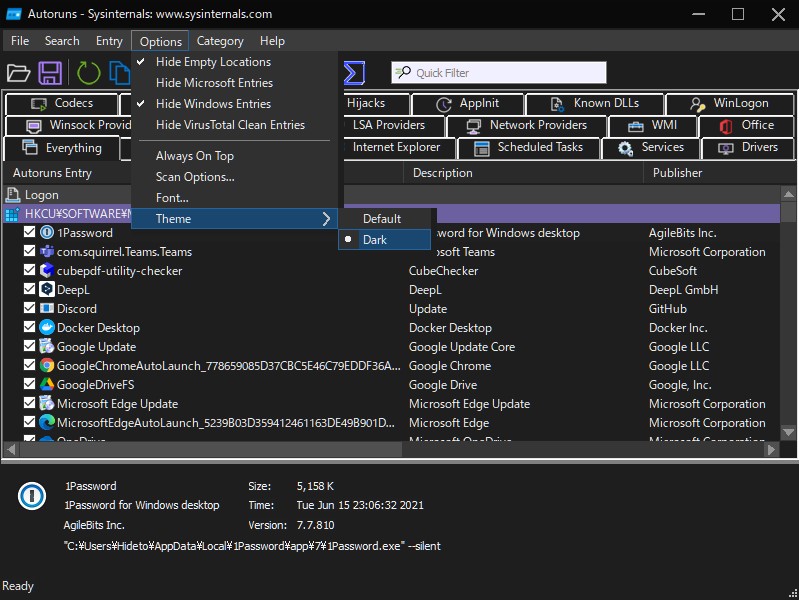This screenshot has width=799, height=600.
Task: Disable the Discord autorun checkbox
Action: point(30,307)
